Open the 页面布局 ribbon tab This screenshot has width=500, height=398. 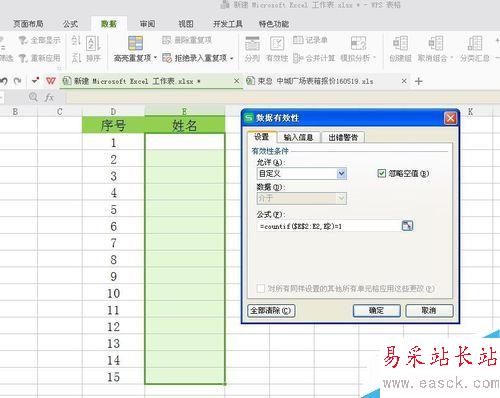point(28,24)
